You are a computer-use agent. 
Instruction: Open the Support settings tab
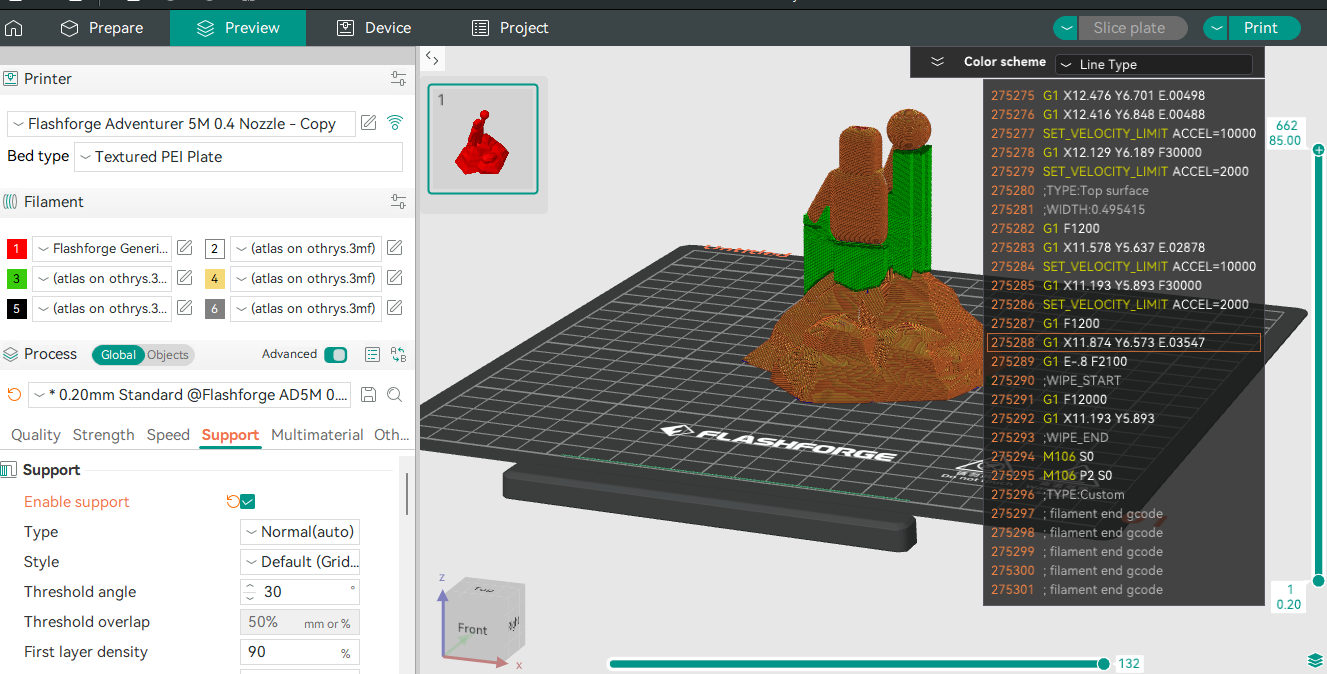coord(230,435)
